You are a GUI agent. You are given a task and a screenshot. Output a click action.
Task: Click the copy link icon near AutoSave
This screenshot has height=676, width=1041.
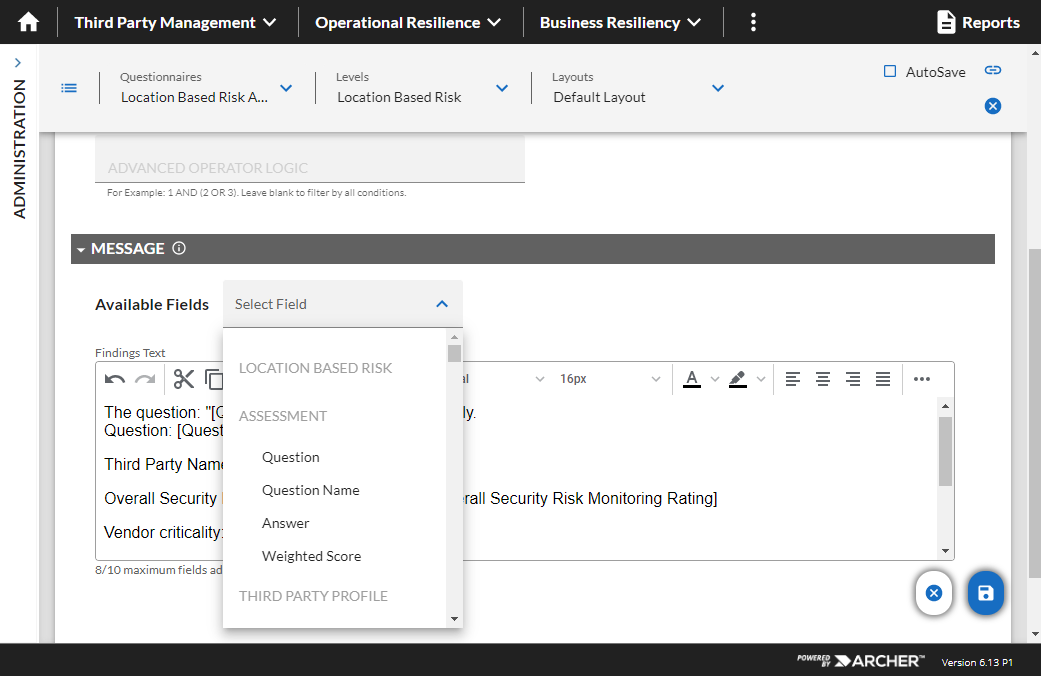point(993,70)
